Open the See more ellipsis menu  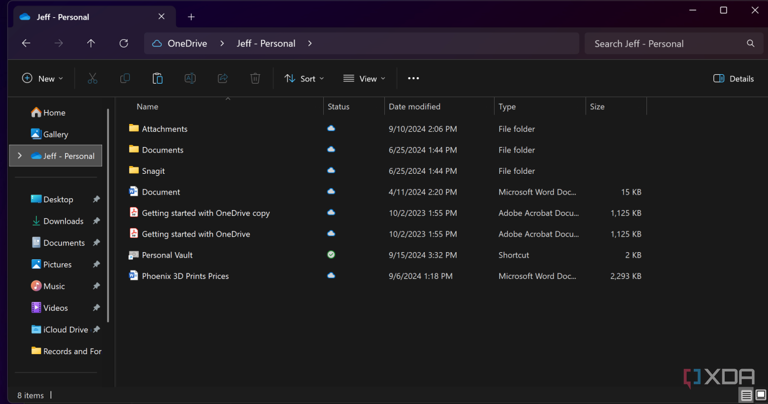point(413,78)
